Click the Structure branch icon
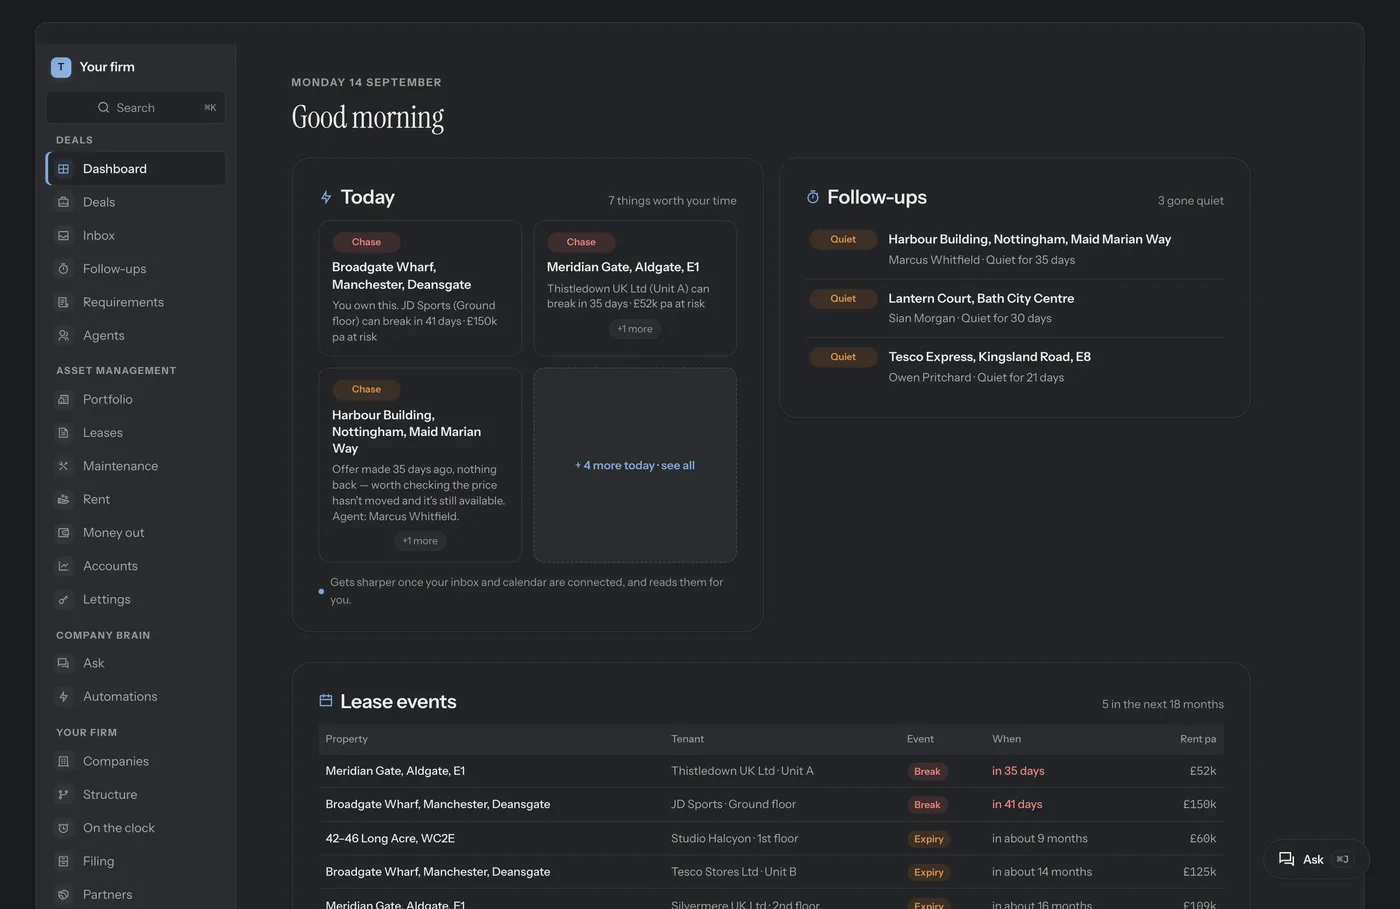 click(63, 795)
